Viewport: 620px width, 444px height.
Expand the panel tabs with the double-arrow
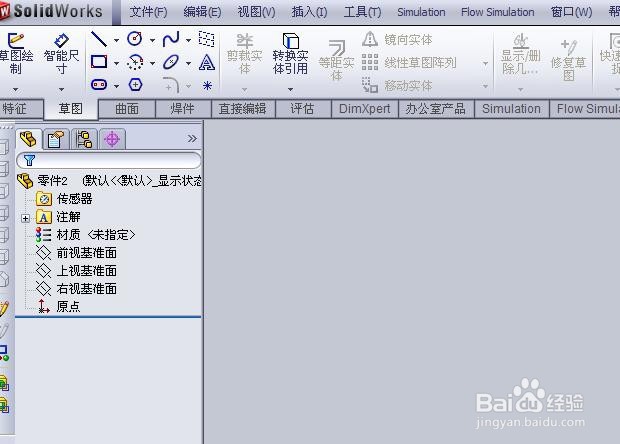coord(192,138)
